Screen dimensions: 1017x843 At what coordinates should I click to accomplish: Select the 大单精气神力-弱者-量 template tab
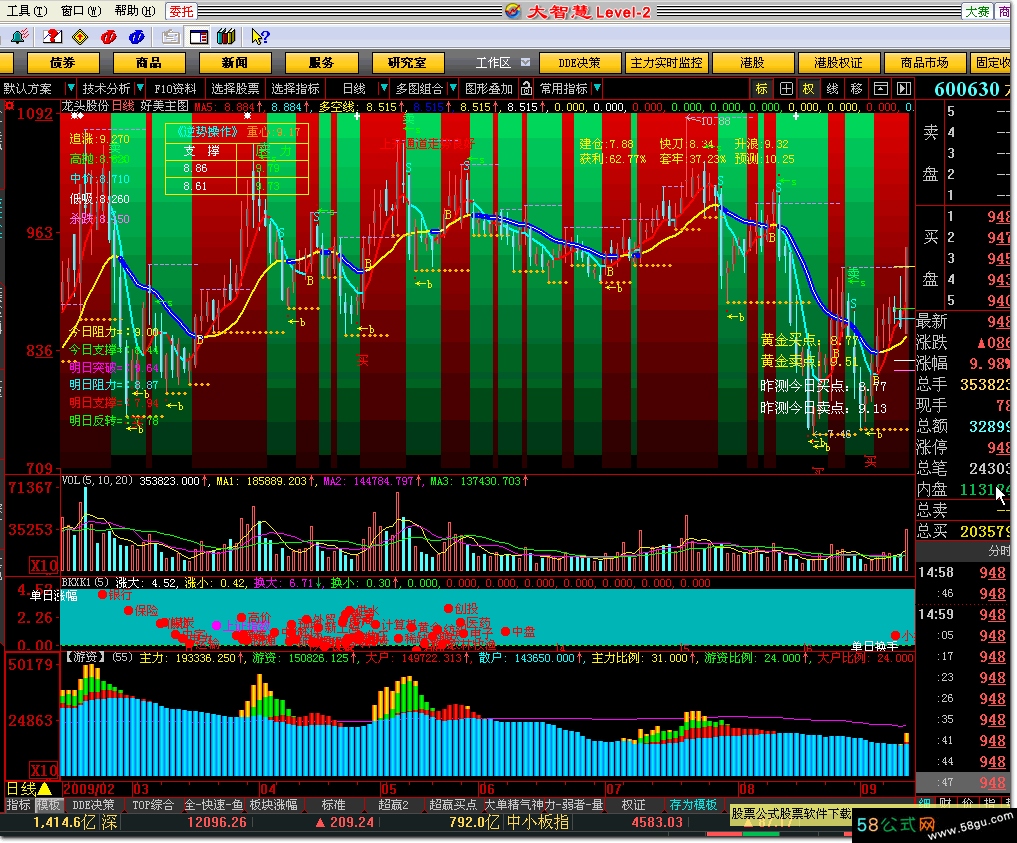pyautogui.click(x=544, y=805)
